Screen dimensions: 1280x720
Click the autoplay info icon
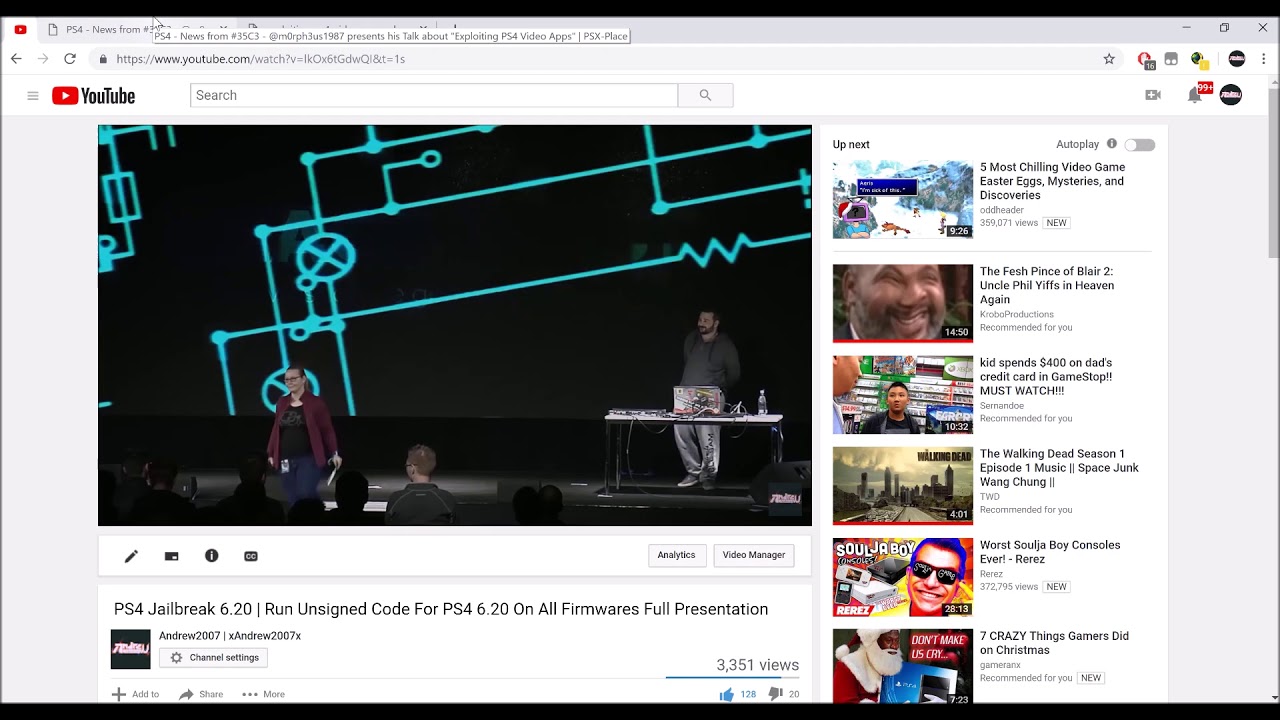[x=1111, y=144]
